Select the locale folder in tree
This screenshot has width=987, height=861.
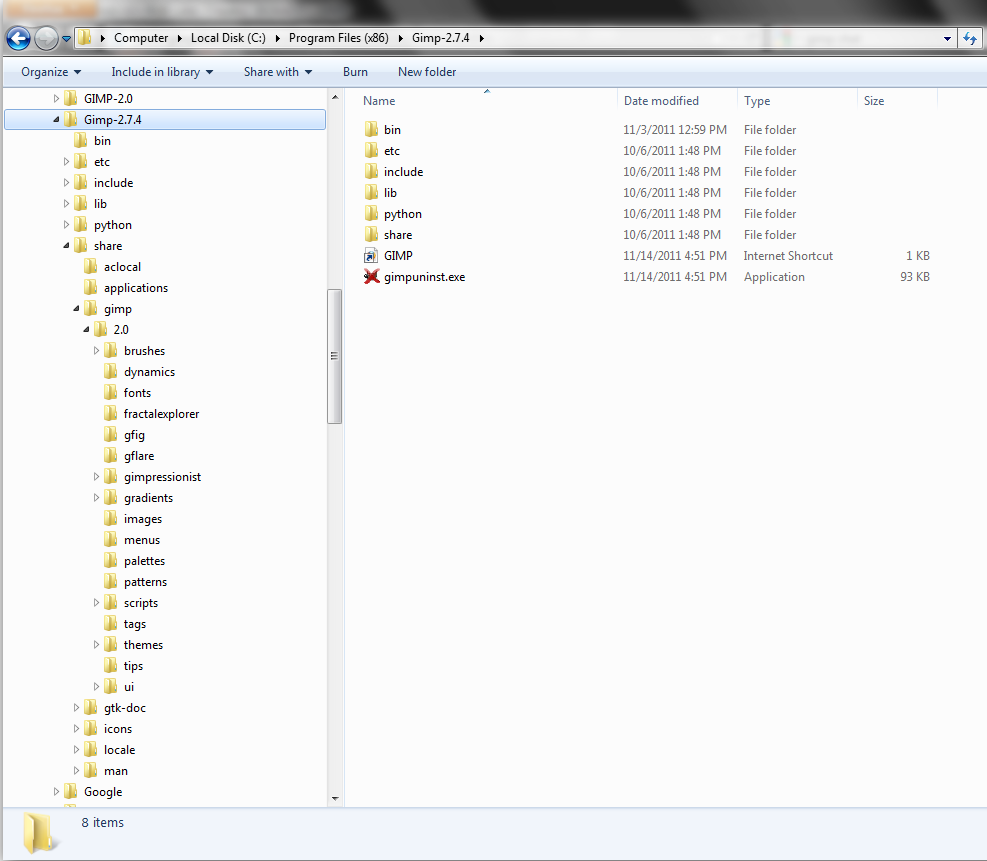coord(110,750)
